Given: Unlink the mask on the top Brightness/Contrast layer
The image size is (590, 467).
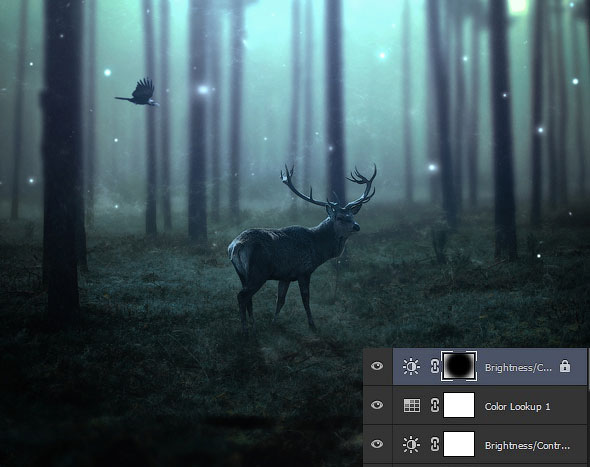Looking at the screenshot, I should [435, 366].
